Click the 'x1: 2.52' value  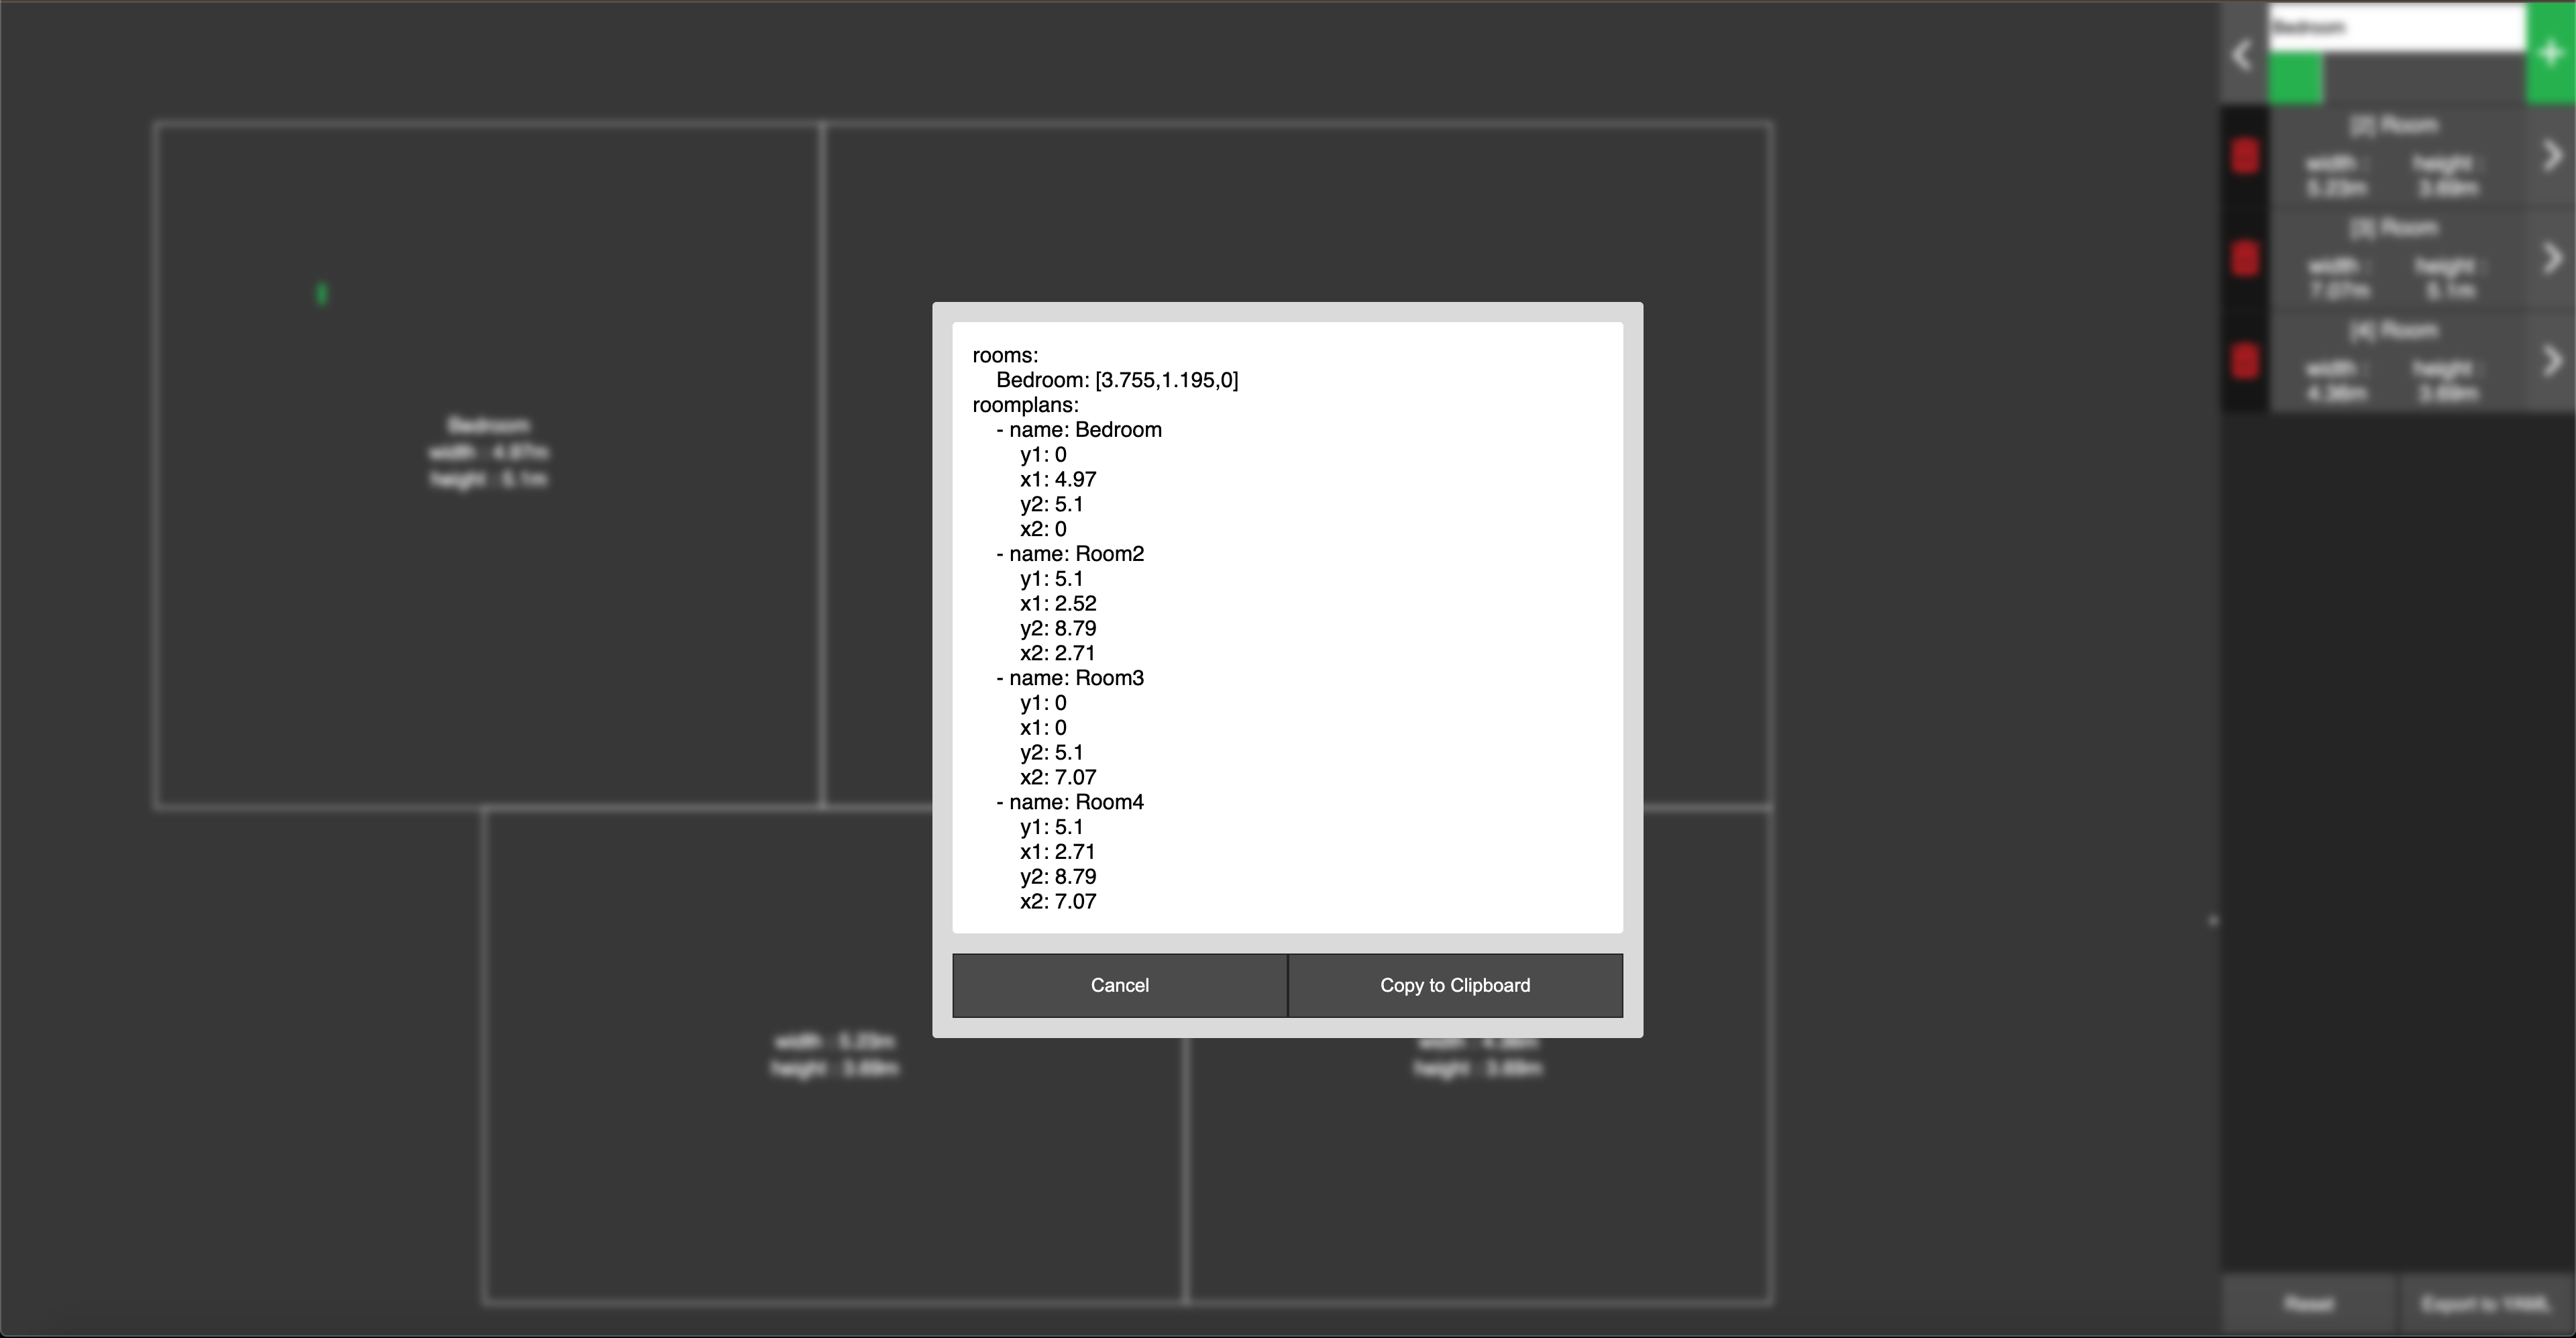point(1058,603)
